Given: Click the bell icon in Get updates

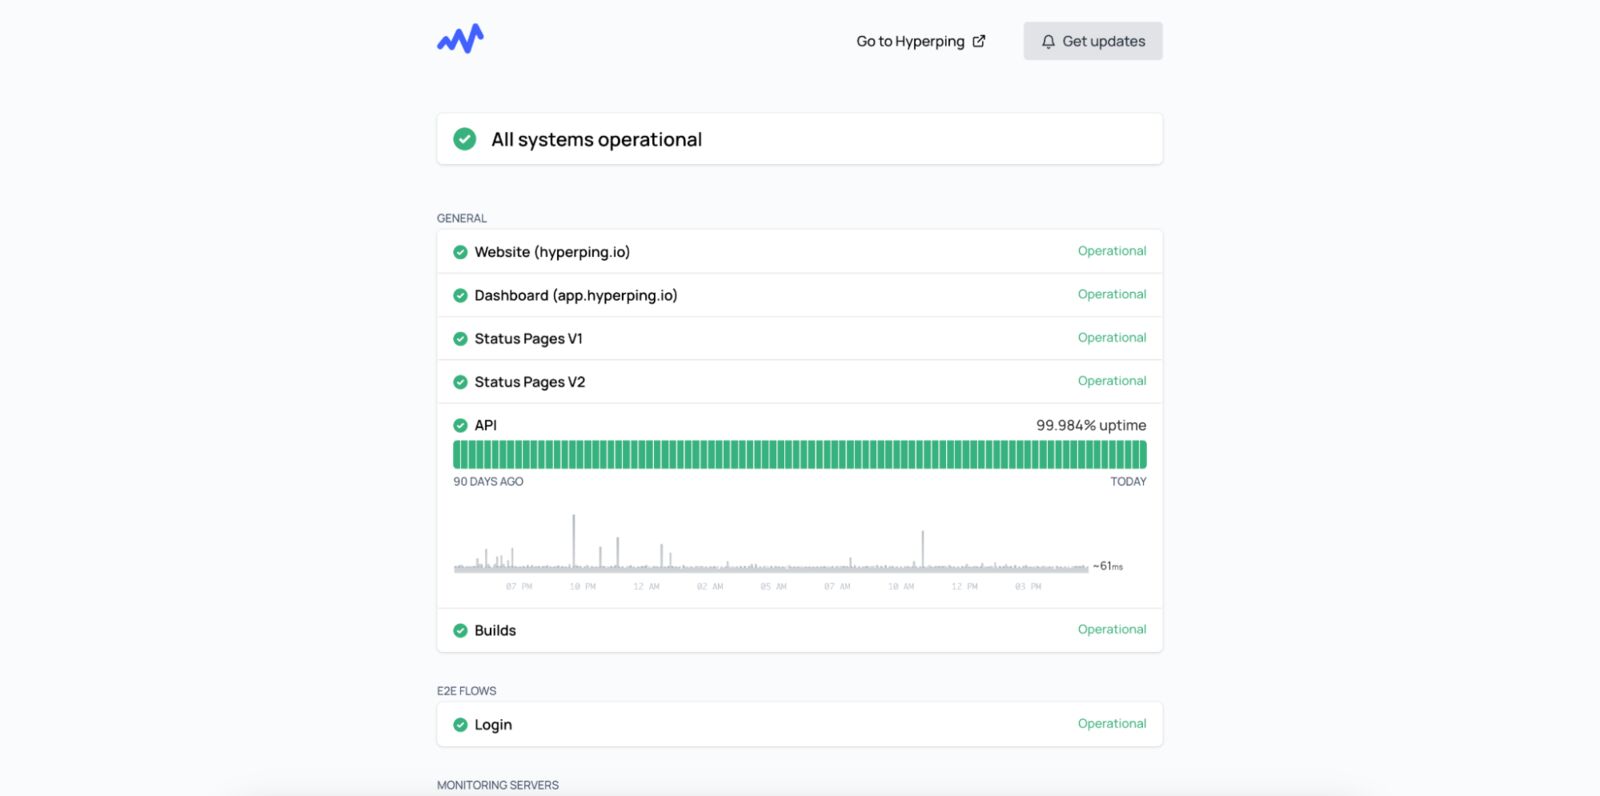Looking at the screenshot, I should point(1048,42).
